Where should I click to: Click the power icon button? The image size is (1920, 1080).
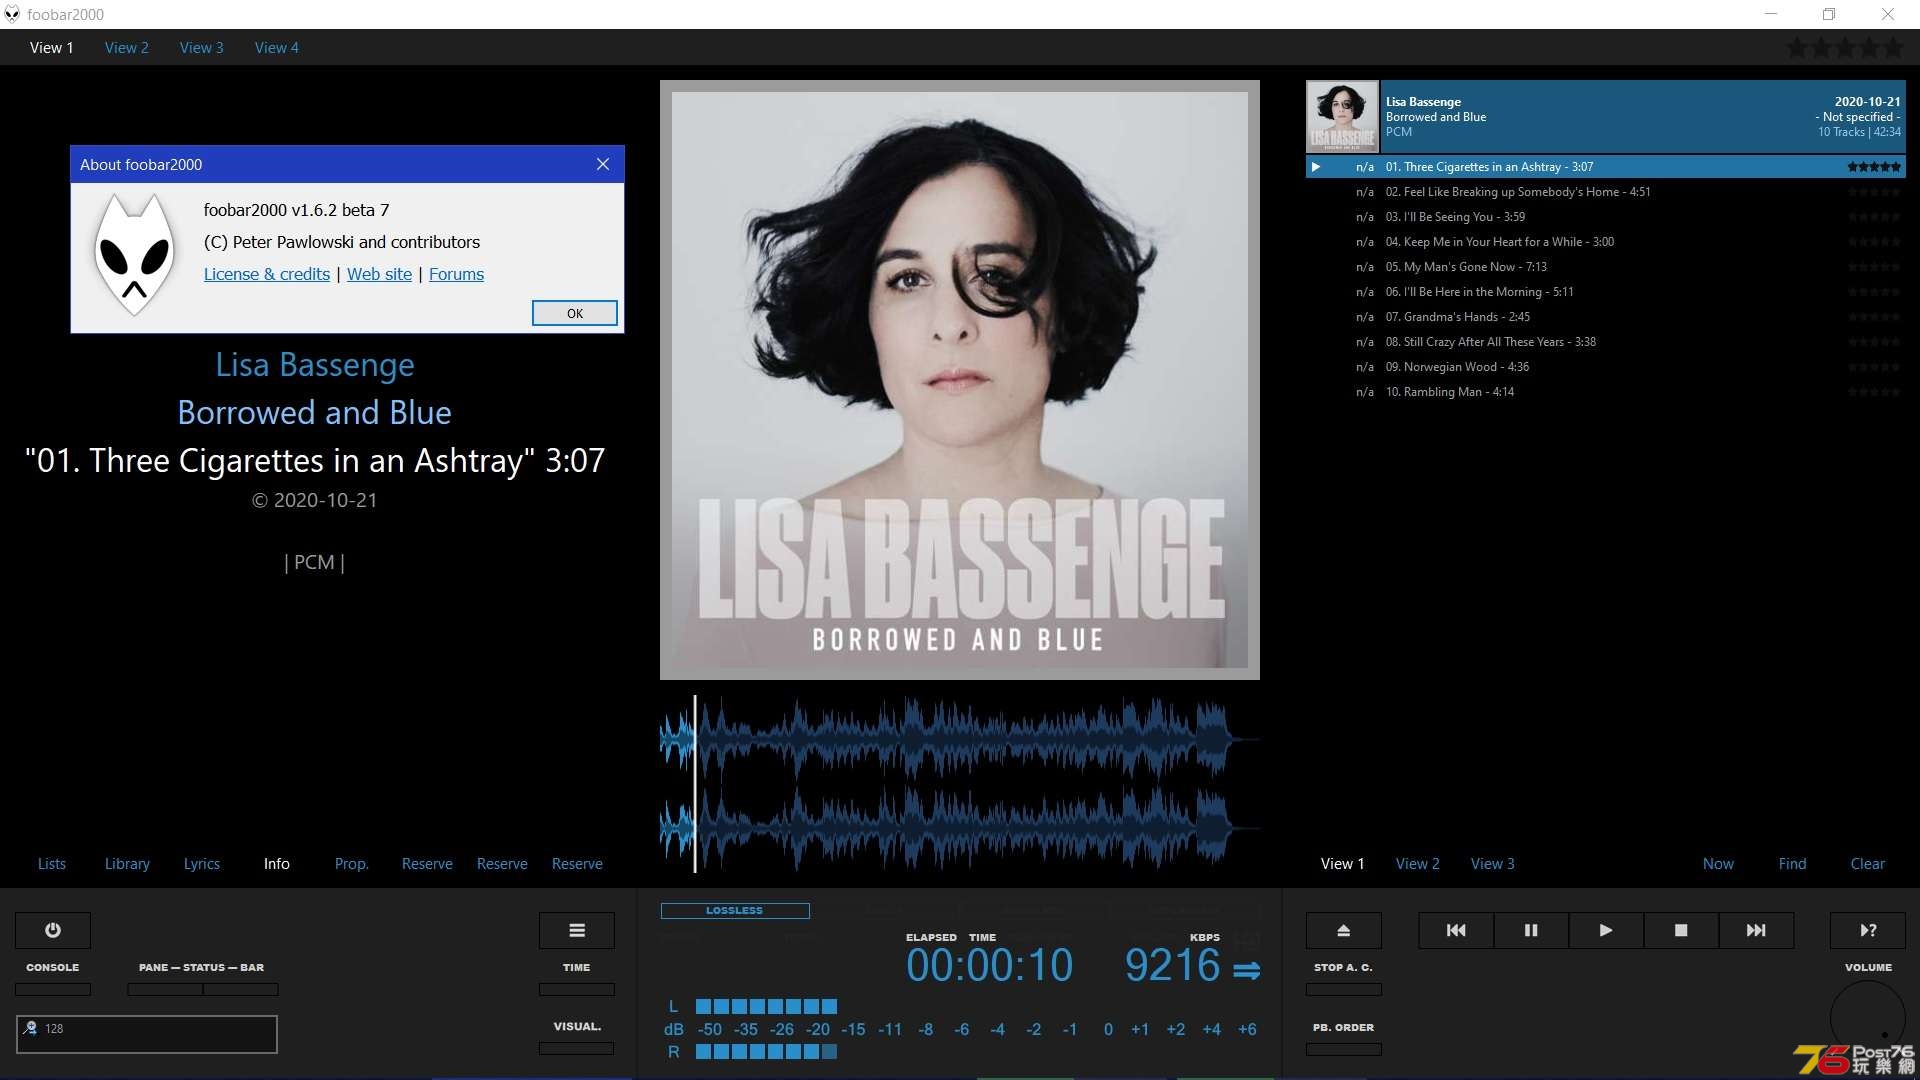[53, 930]
